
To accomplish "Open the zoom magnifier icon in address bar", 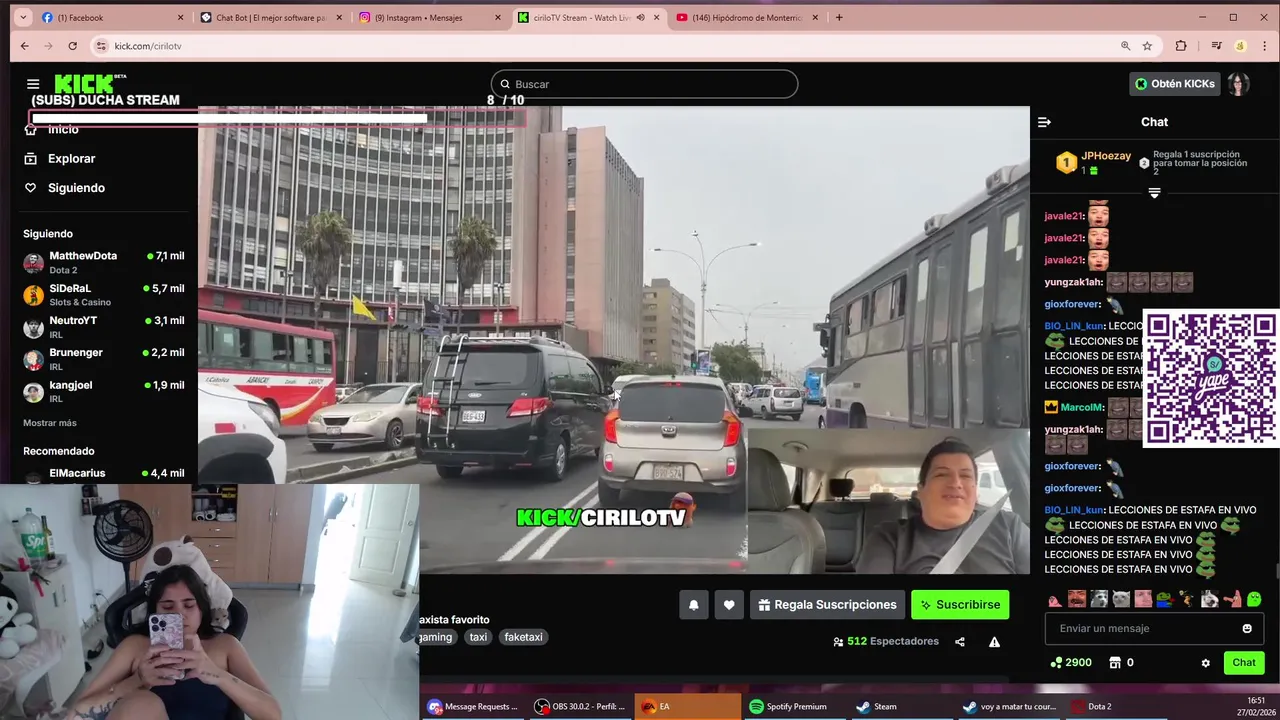I will pos(1125,46).
